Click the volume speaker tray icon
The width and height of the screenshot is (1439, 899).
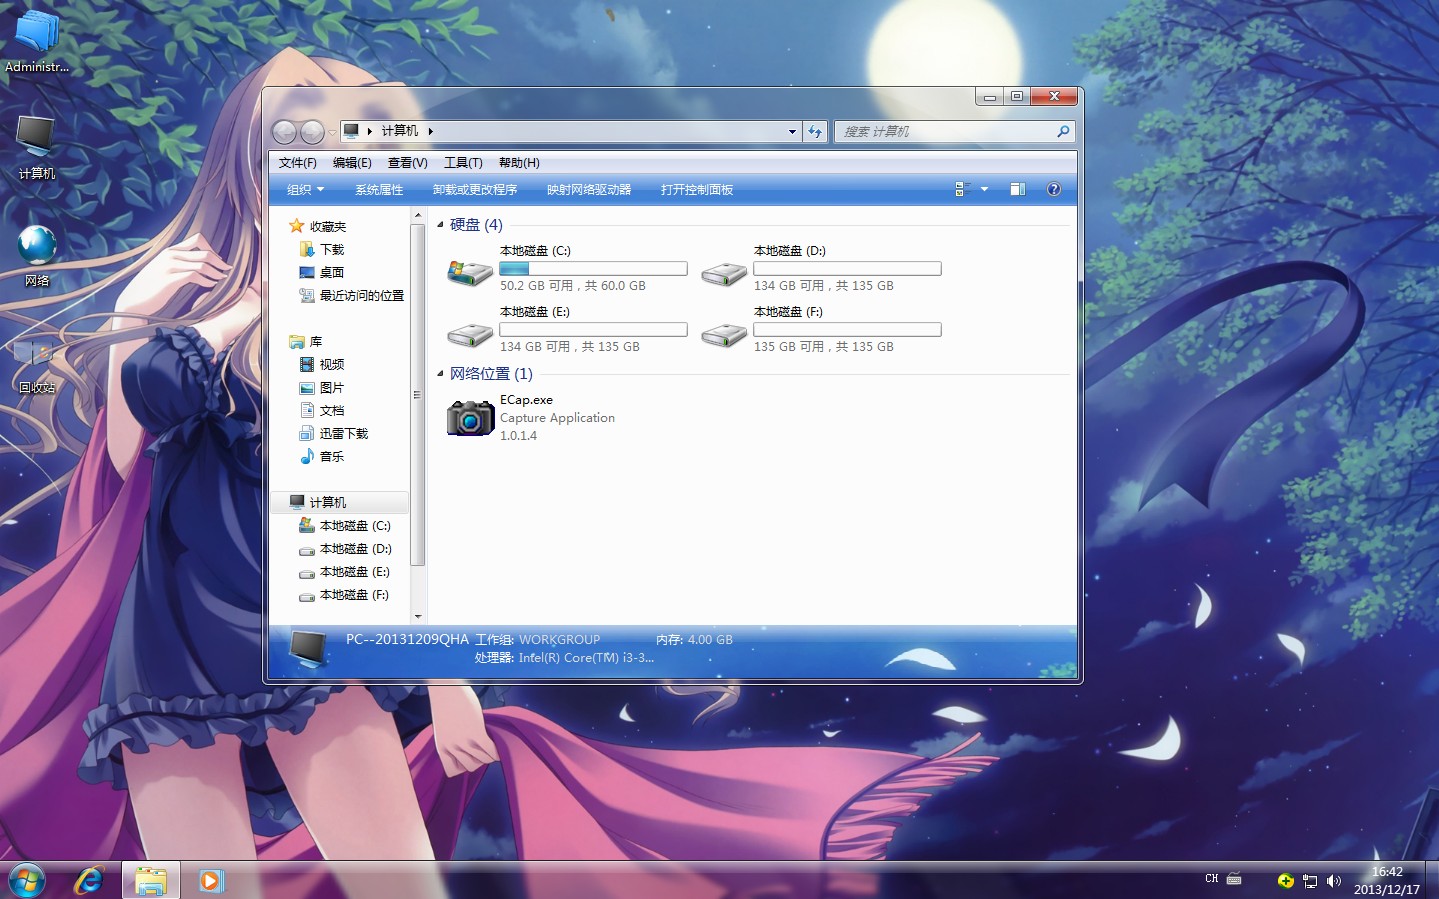coord(1333,881)
